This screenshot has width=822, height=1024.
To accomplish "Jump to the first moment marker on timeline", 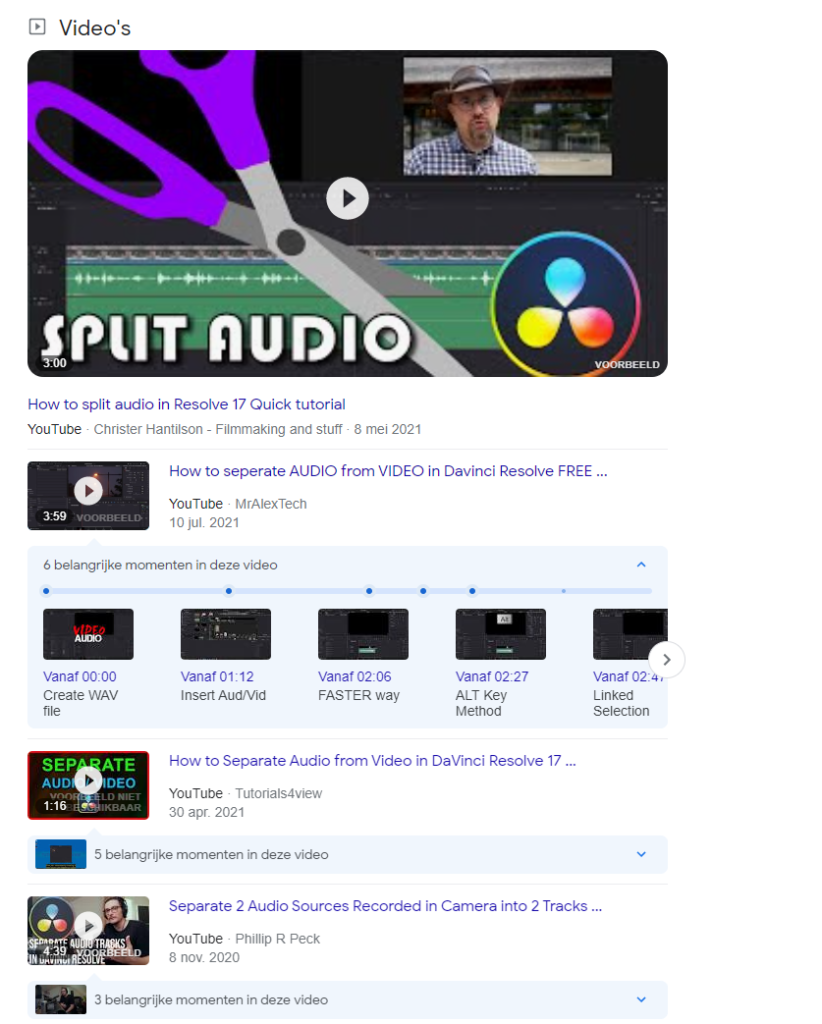I will tap(46, 591).
